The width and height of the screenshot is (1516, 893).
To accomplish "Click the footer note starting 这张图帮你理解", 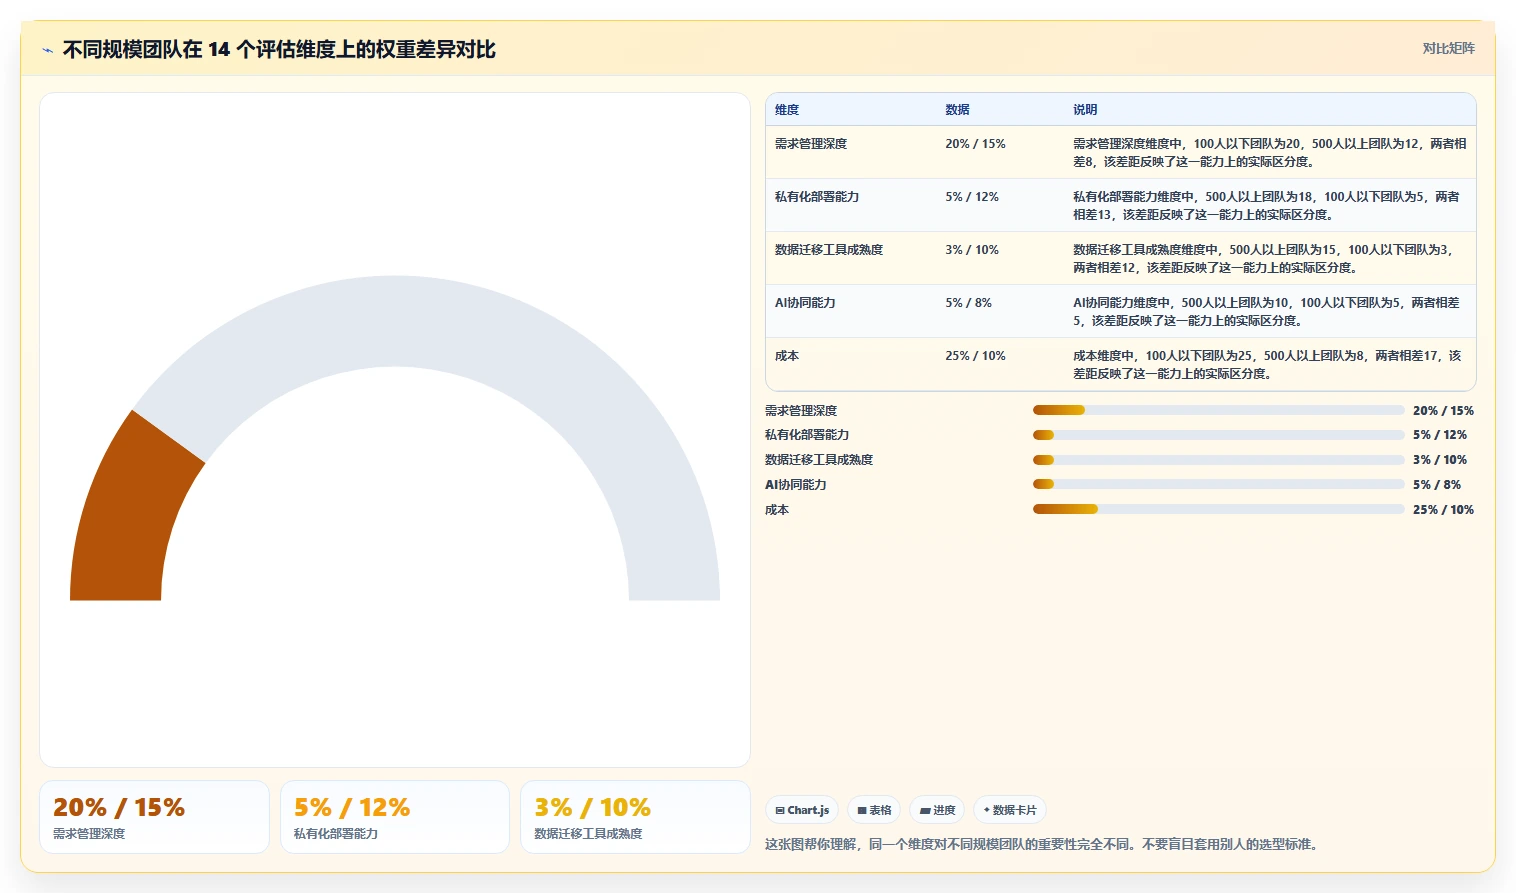I will [1044, 845].
